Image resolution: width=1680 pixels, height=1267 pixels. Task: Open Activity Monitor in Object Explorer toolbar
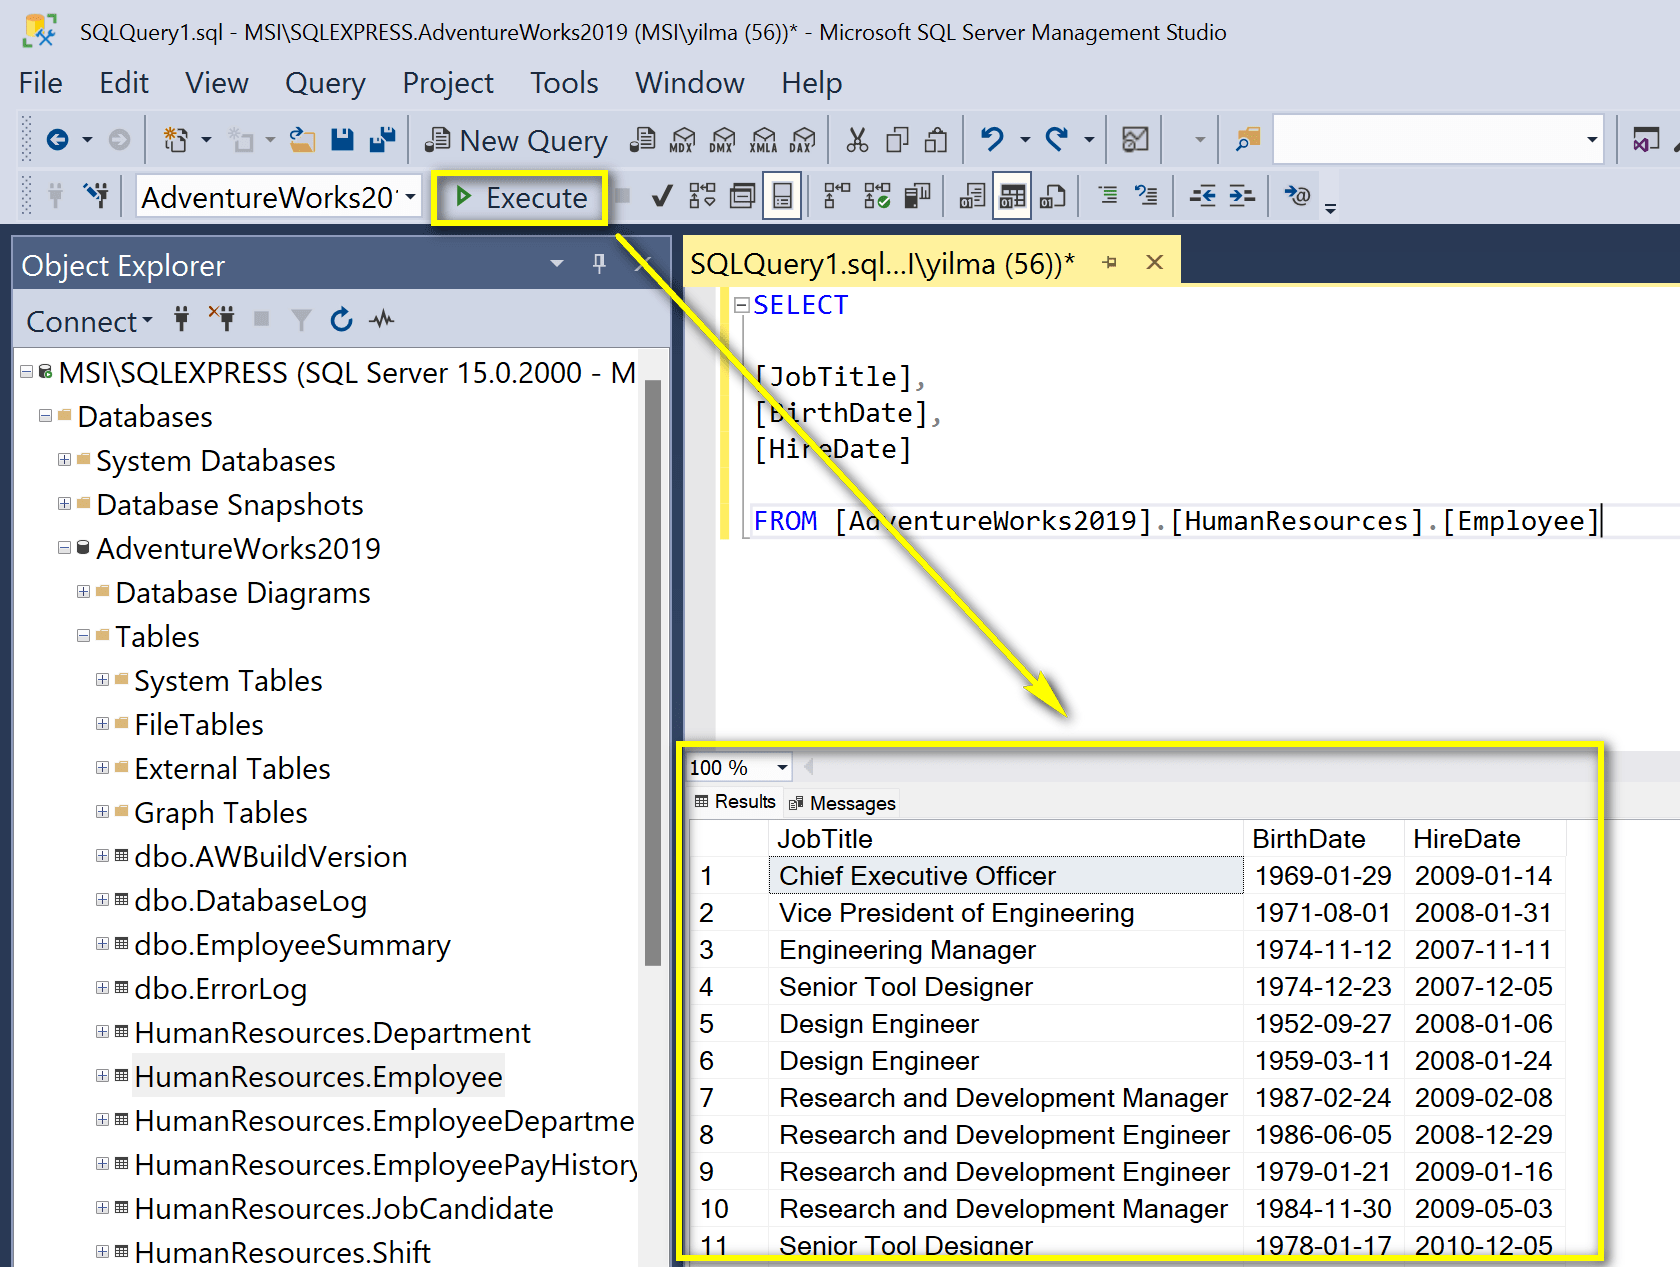382,320
